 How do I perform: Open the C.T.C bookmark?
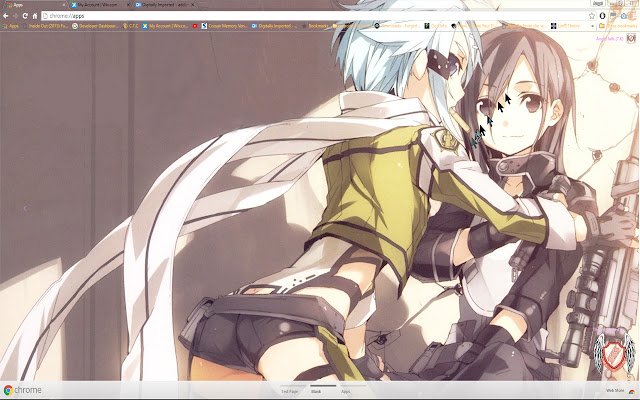point(131,26)
